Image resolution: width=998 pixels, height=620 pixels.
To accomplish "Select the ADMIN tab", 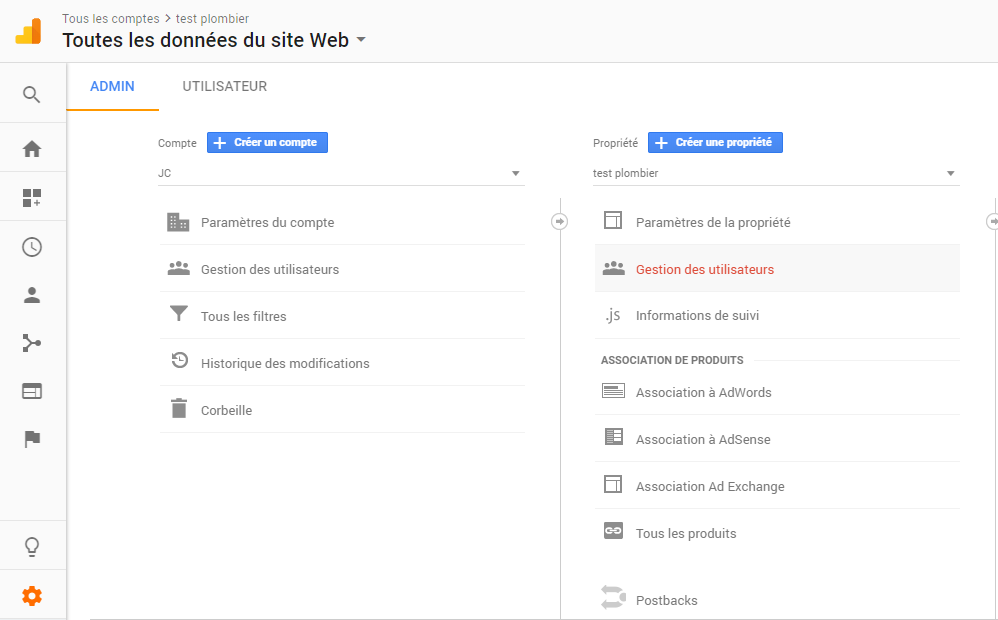I will (112, 87).
